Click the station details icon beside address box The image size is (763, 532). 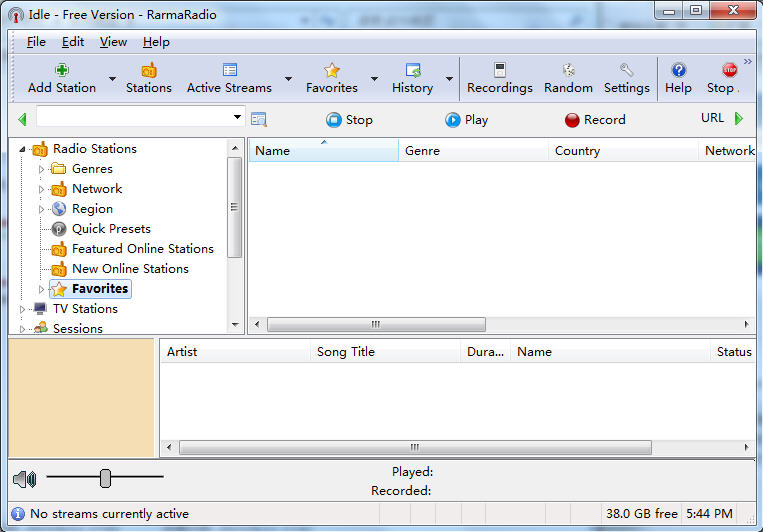point(258,119)
